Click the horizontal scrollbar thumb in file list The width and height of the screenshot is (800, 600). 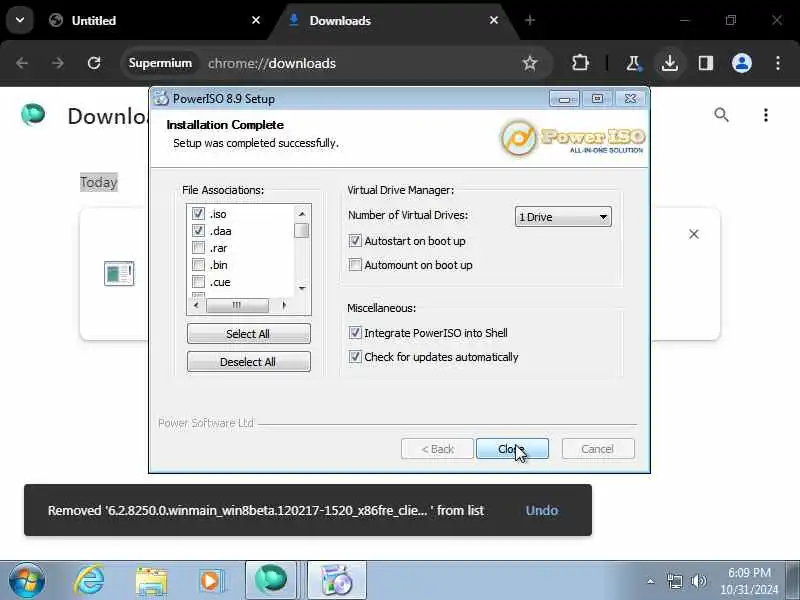[237, 305]
